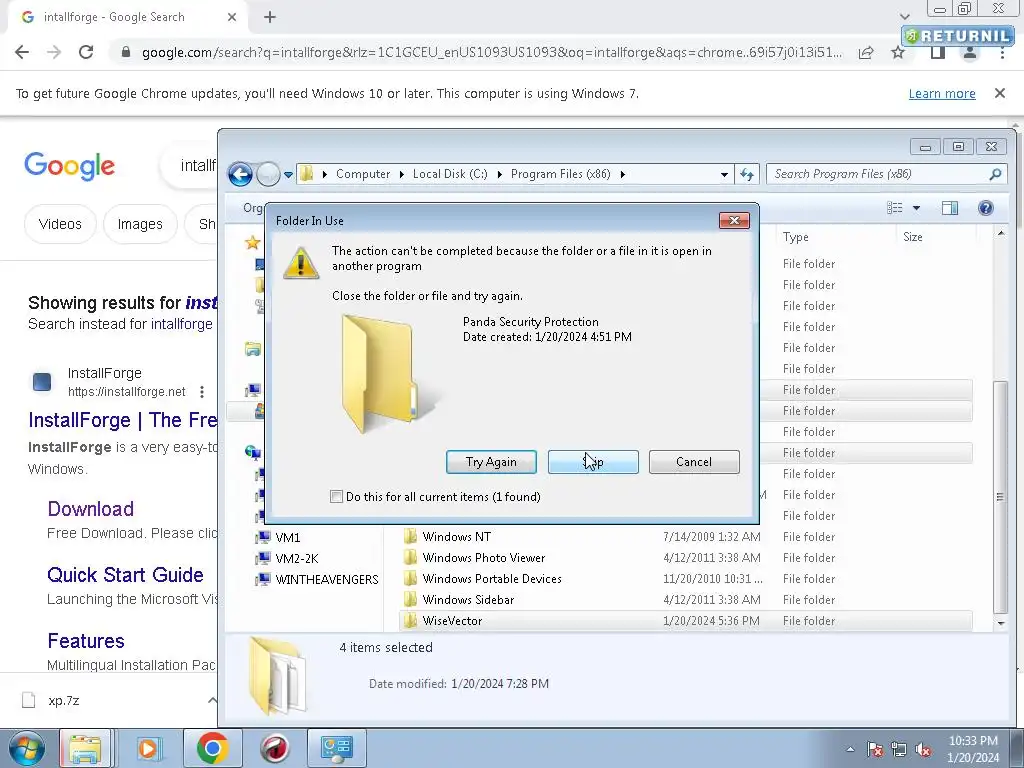Click Local Disk (C:) breadcrumb
This screenshot has height=768, width=1024.
pos(450,174)
